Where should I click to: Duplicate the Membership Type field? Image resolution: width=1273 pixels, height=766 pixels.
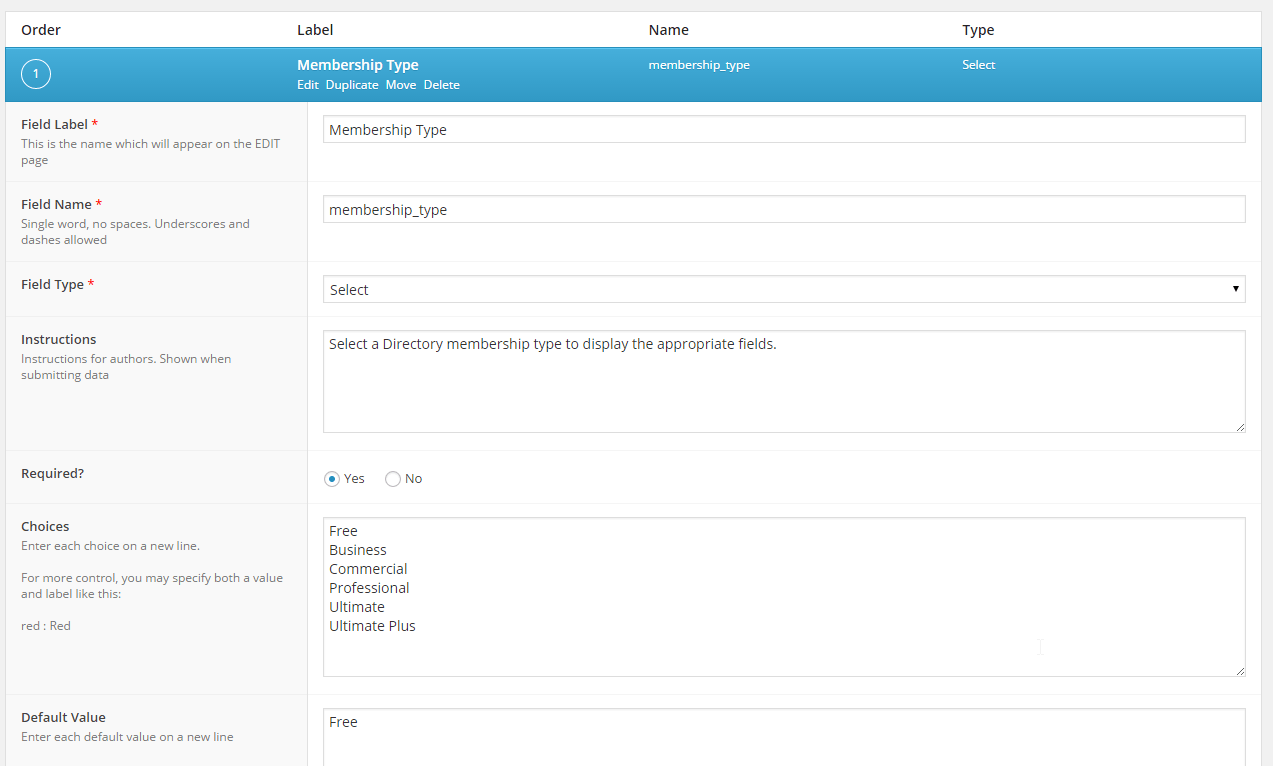tap(352, 85)
